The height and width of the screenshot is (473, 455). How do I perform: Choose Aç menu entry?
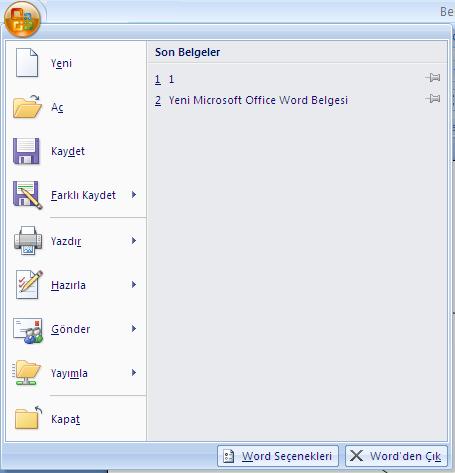click(x=76, y=107)
